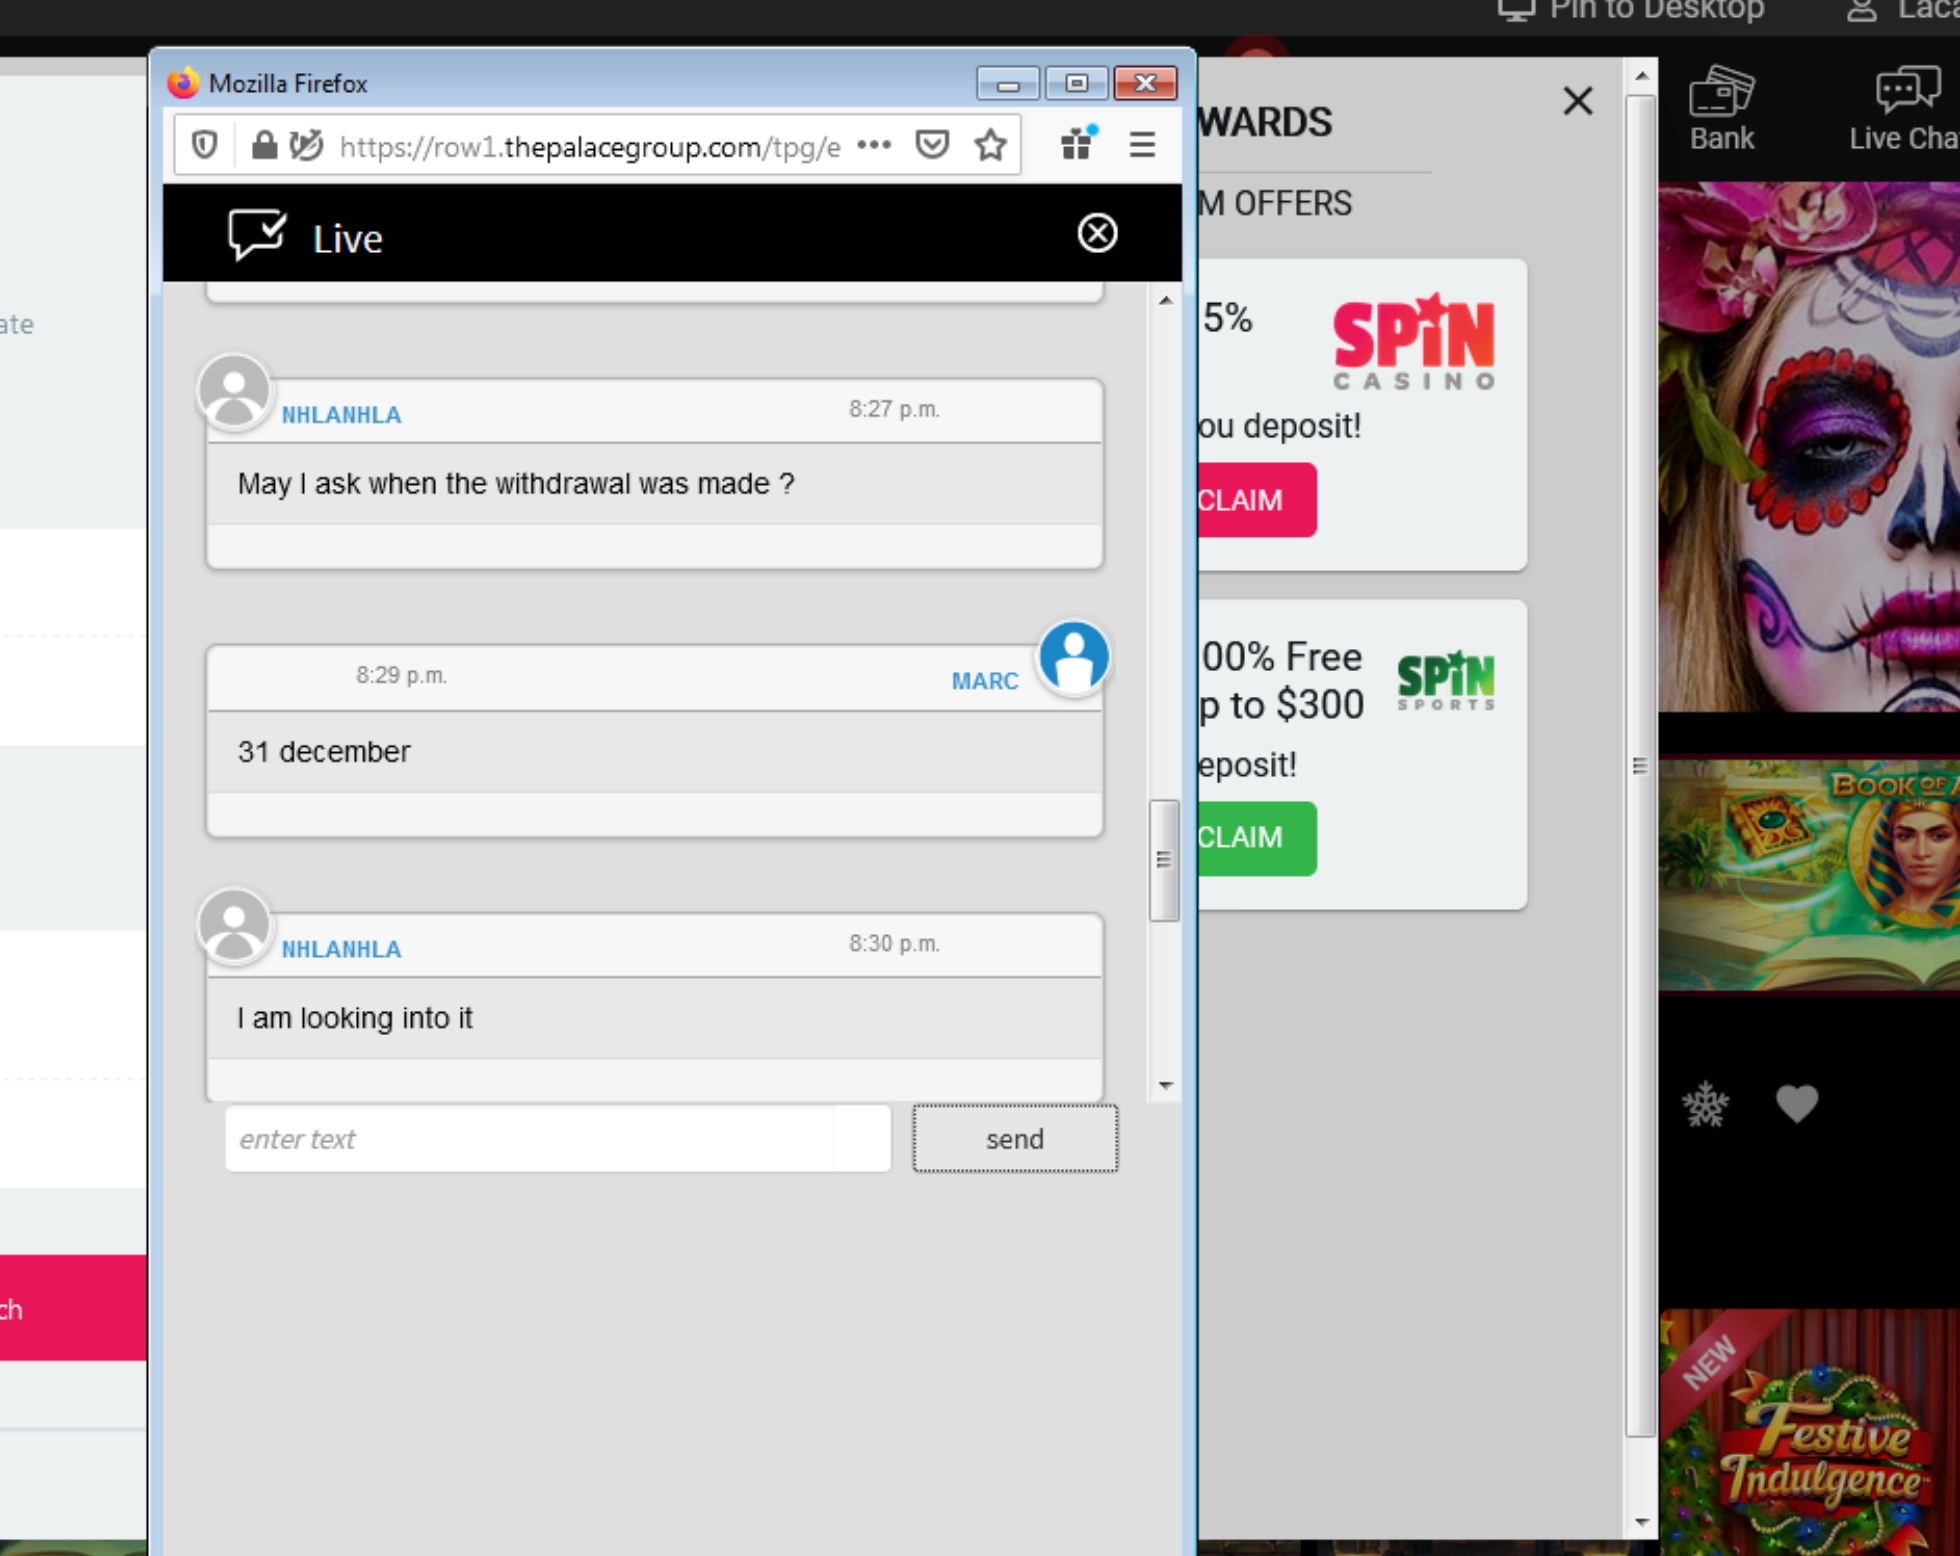Click the URL address text in Firefox
The width and height of the screenshot is (1960, 1556).
click(590, 147)
